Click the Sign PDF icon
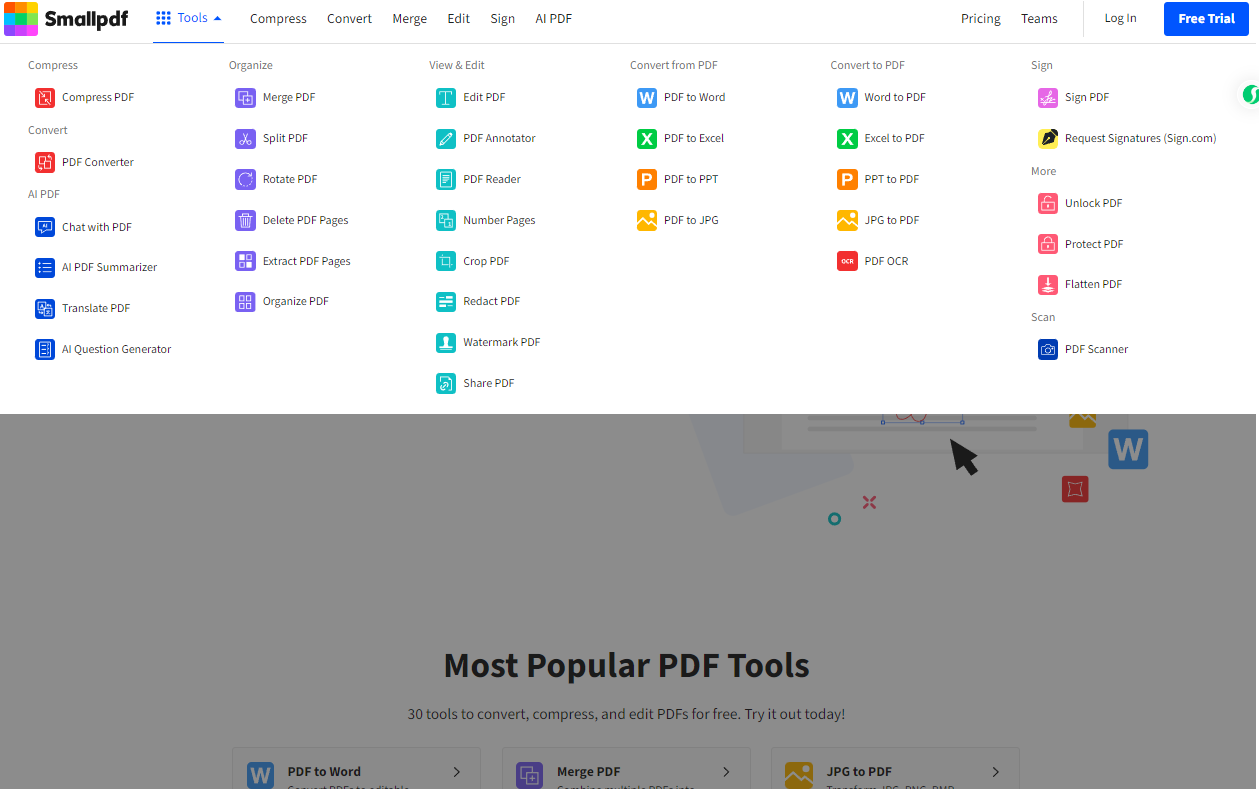This screenshot has width=1259, height=789. pos(1048,97)
